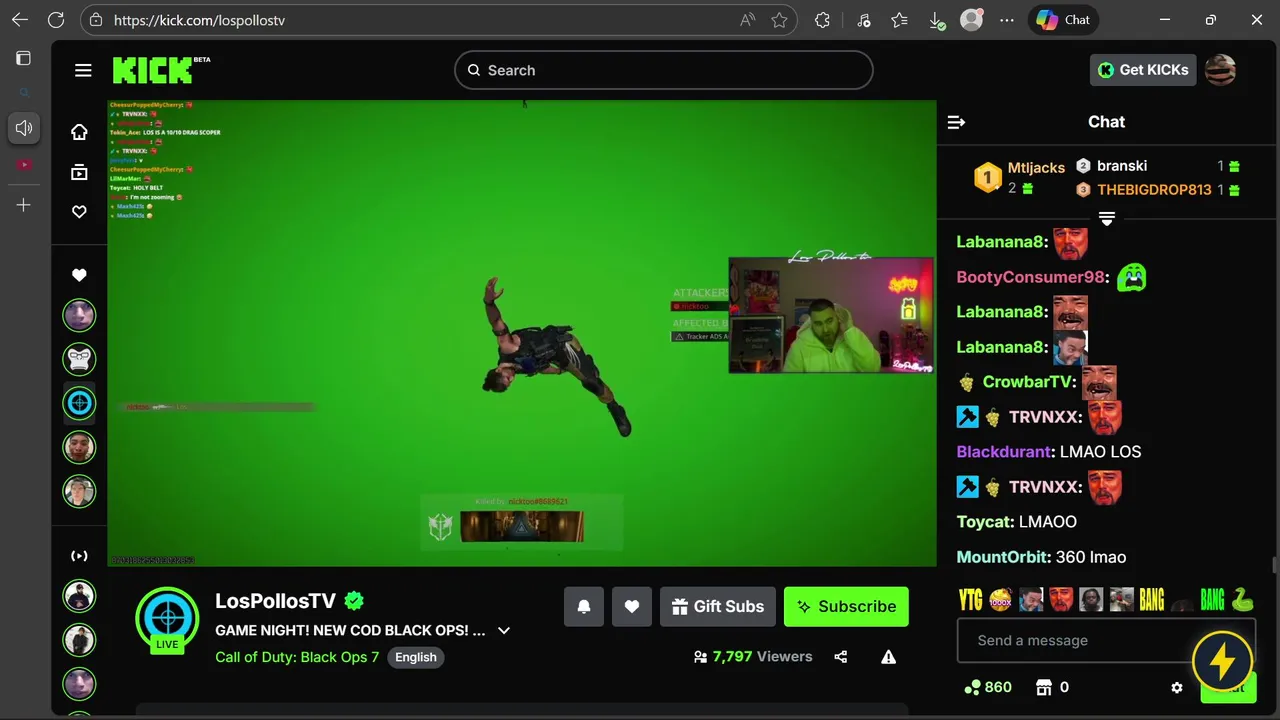The image size is (1280, 720).
Task: Select the YTG emote in quick emotes
Action: (971, 599)
